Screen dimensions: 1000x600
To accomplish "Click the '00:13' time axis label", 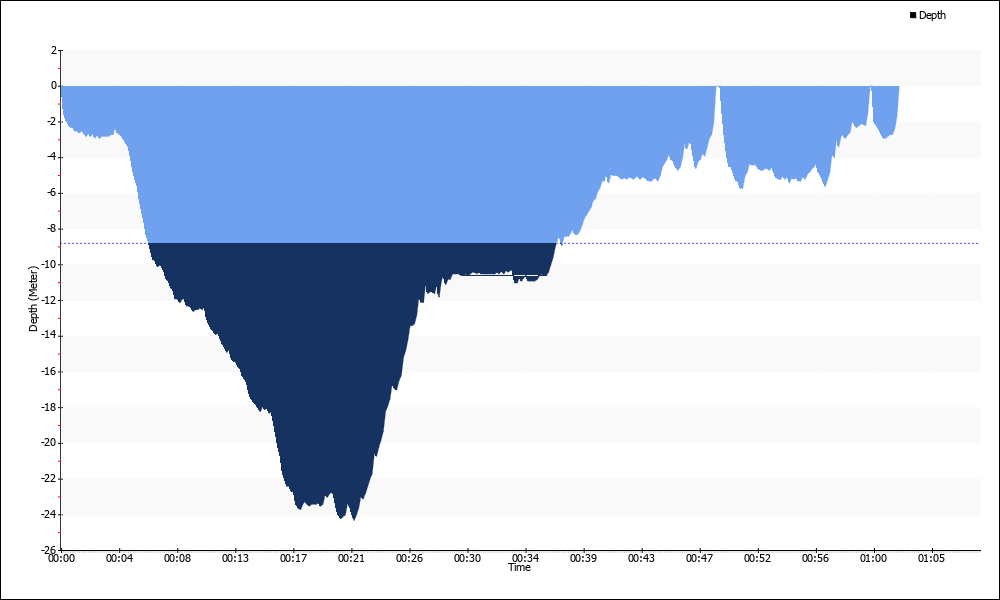I will click(x=235, y=559).
